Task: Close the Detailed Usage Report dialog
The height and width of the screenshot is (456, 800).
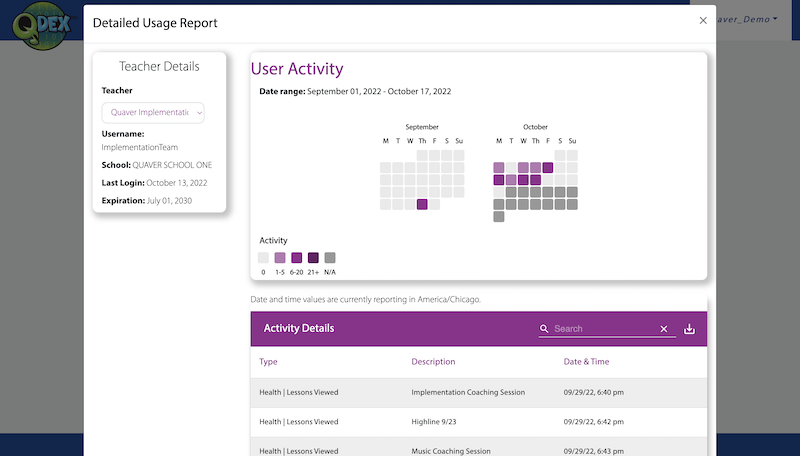Action: click(x=703, y=20)
